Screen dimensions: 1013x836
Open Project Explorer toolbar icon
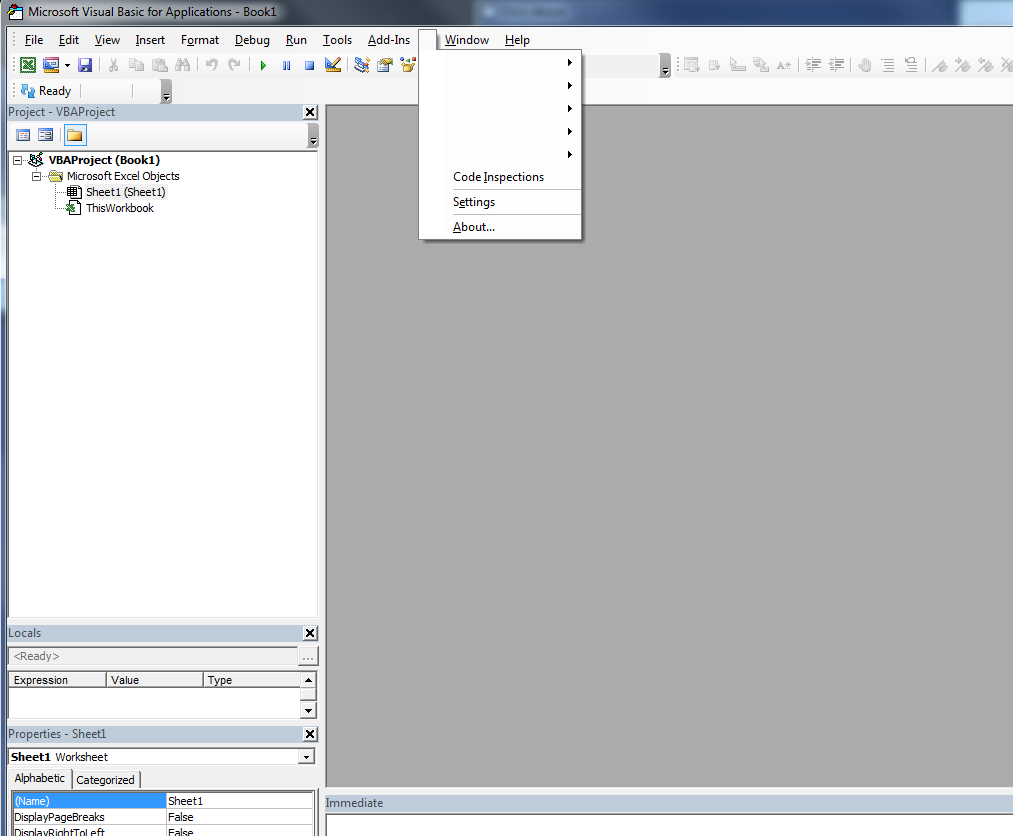(x=362, y=65)
